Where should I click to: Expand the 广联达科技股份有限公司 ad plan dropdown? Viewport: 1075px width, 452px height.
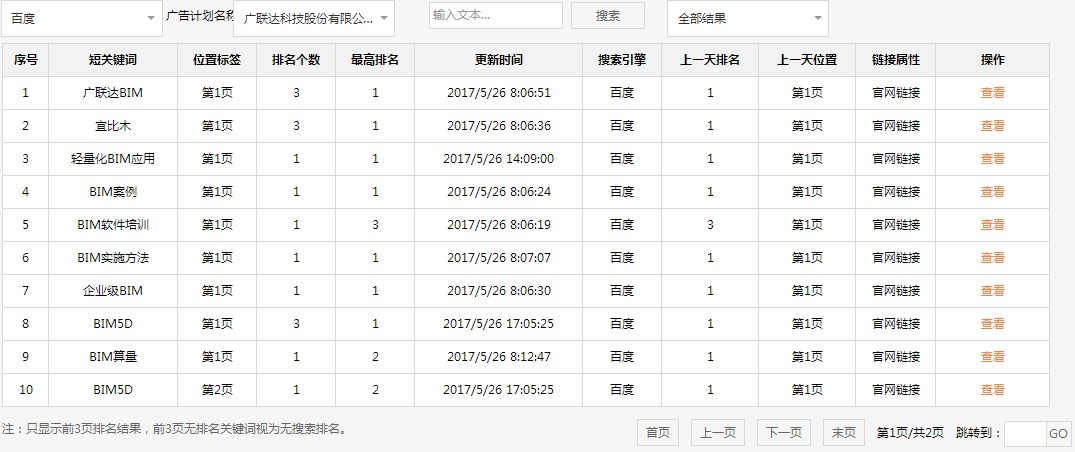tap(314, 19)
